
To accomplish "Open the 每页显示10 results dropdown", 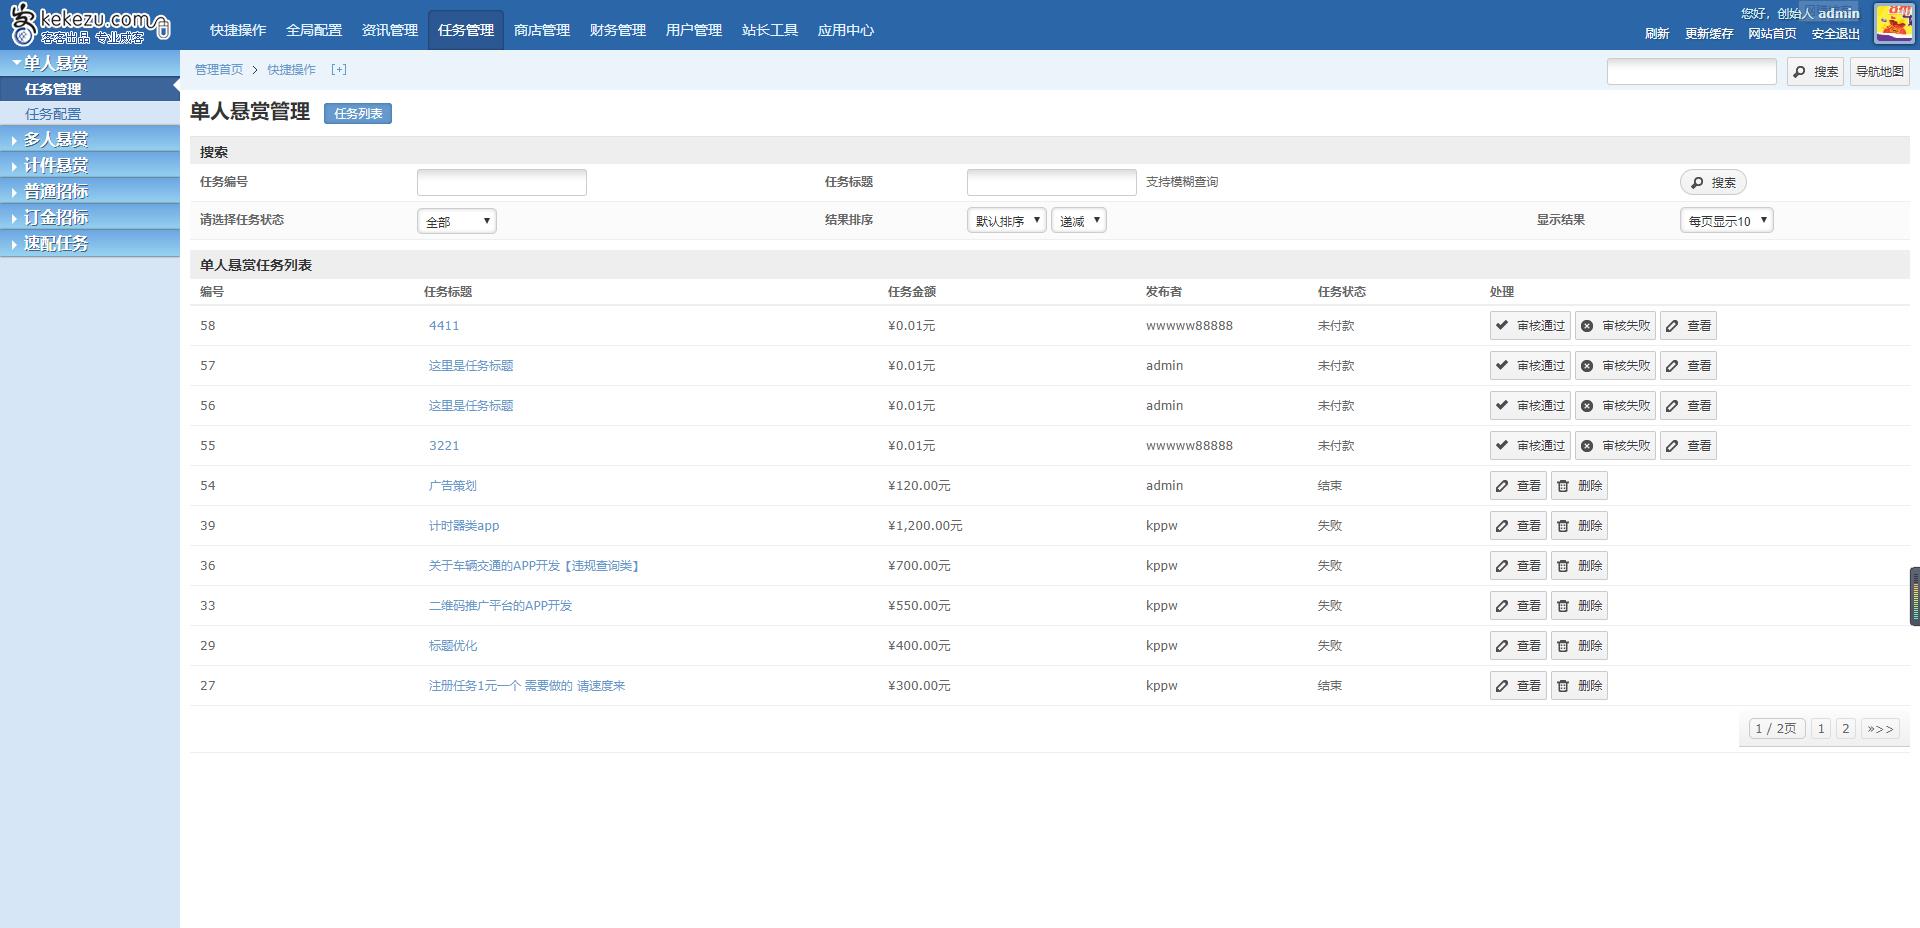I will click(1726, 221).
